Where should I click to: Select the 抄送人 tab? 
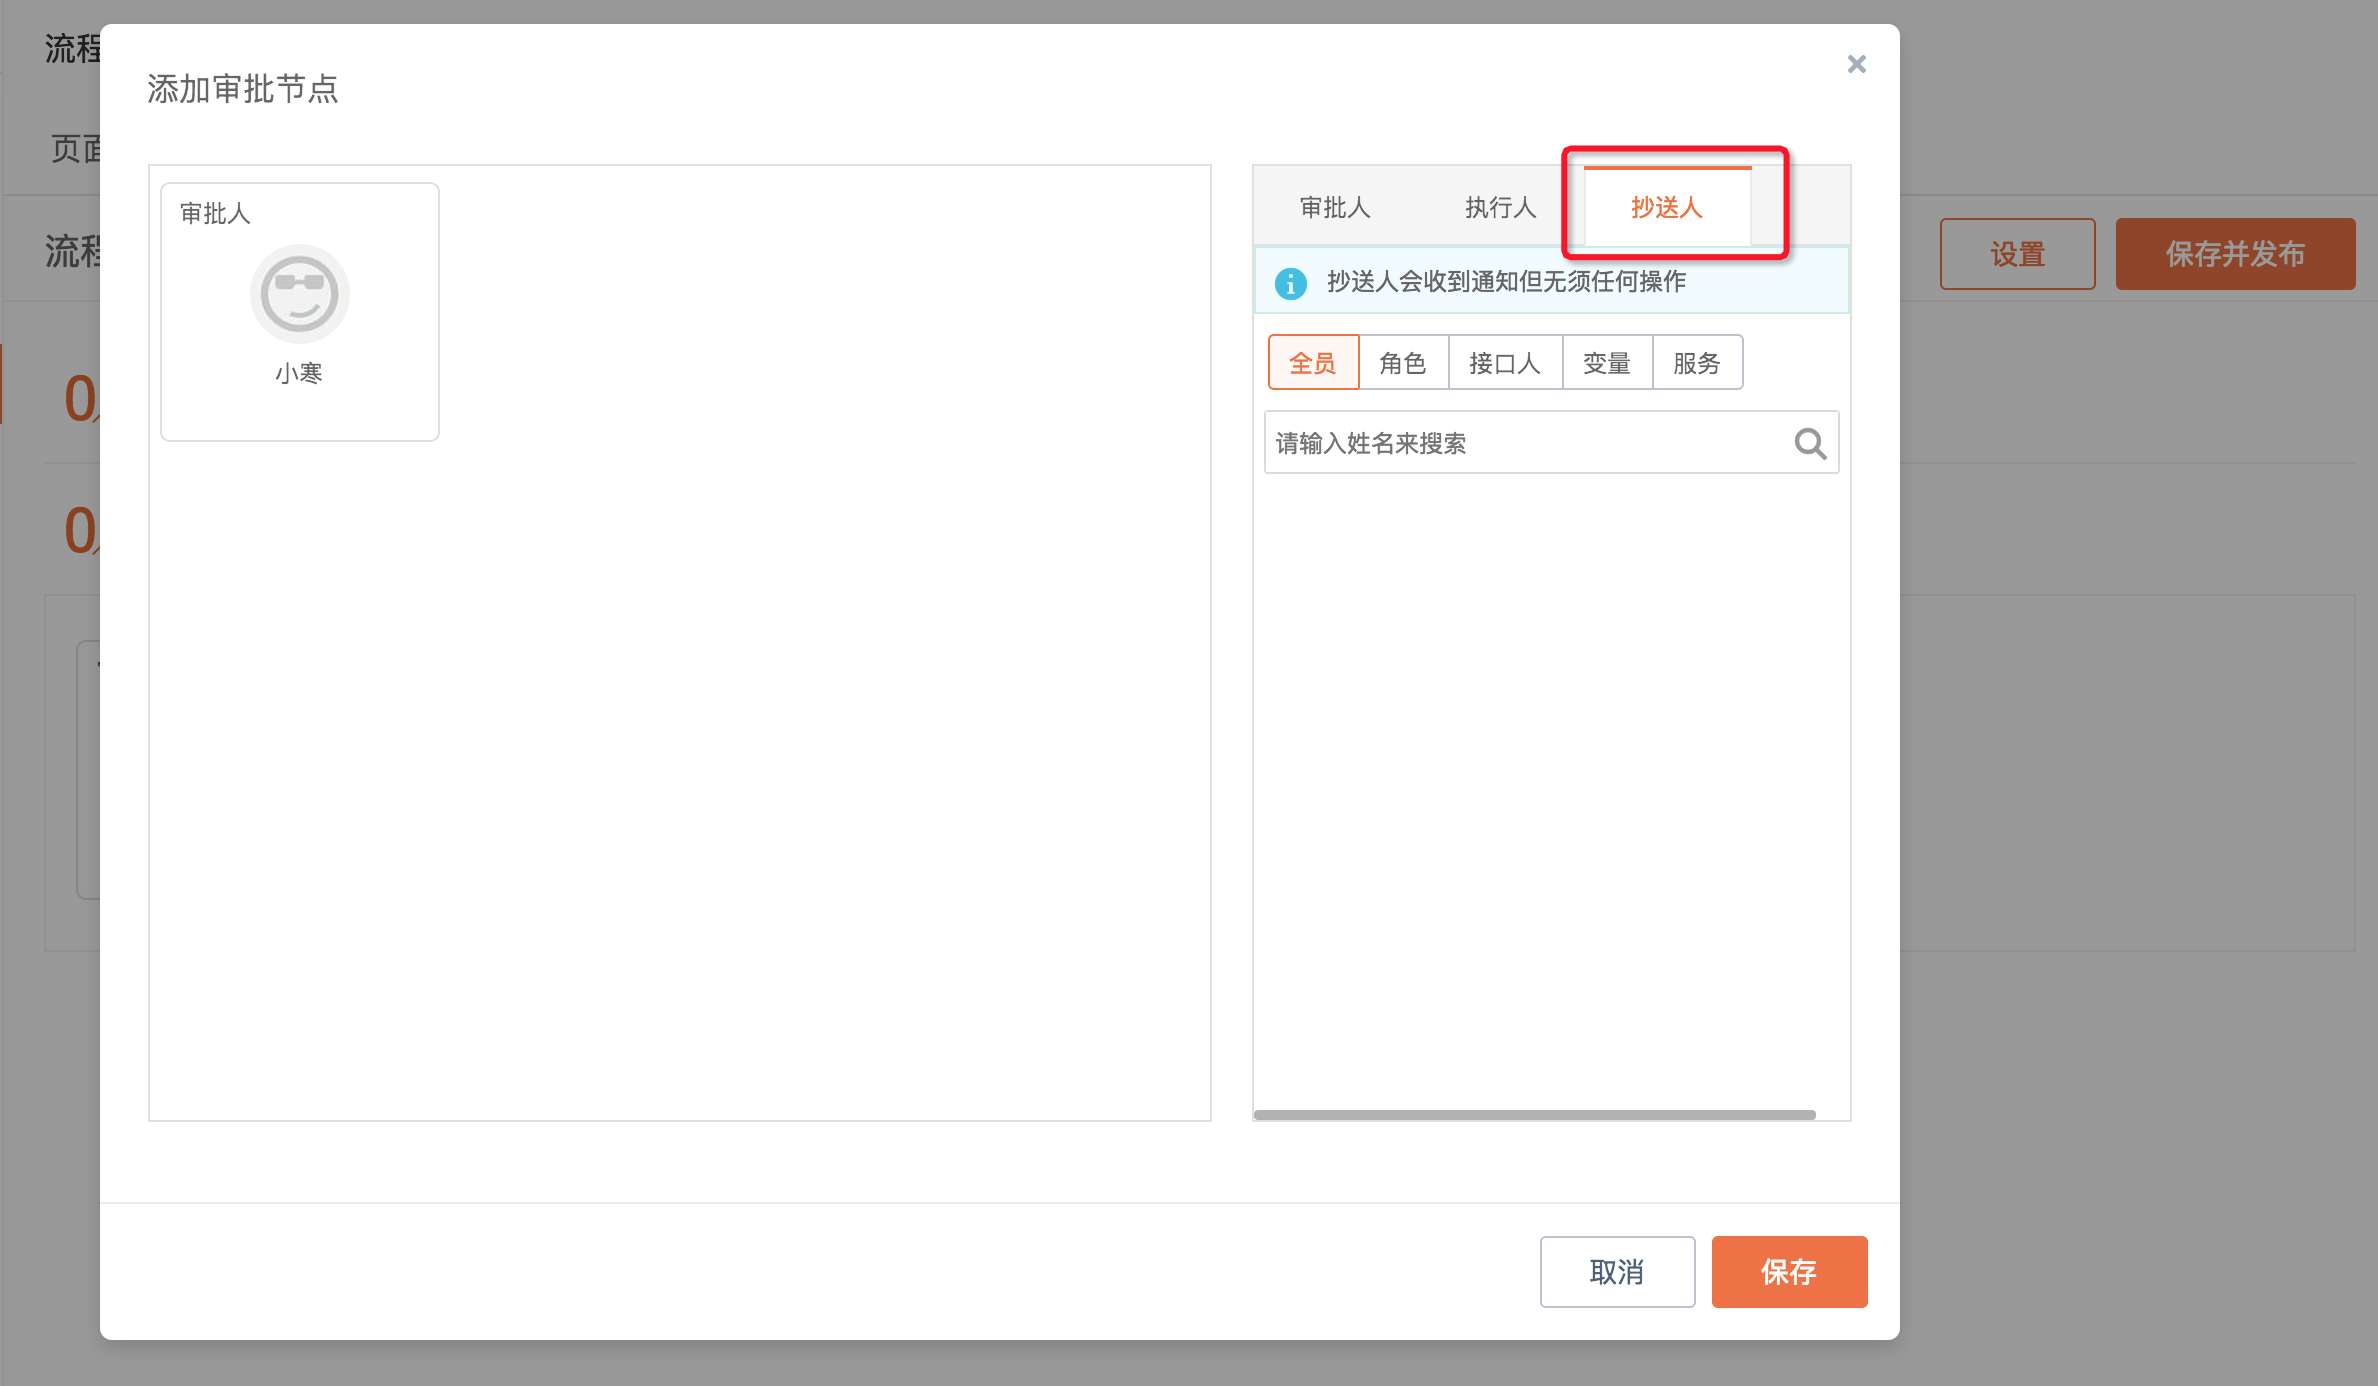1666,207
